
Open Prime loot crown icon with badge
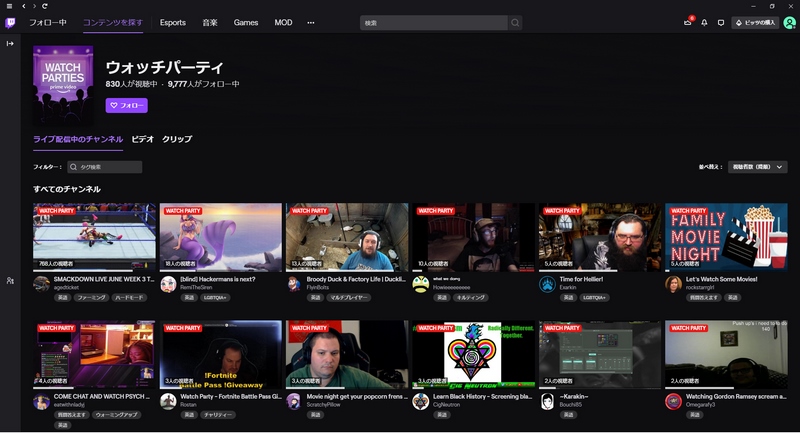(x=688, y=22)
